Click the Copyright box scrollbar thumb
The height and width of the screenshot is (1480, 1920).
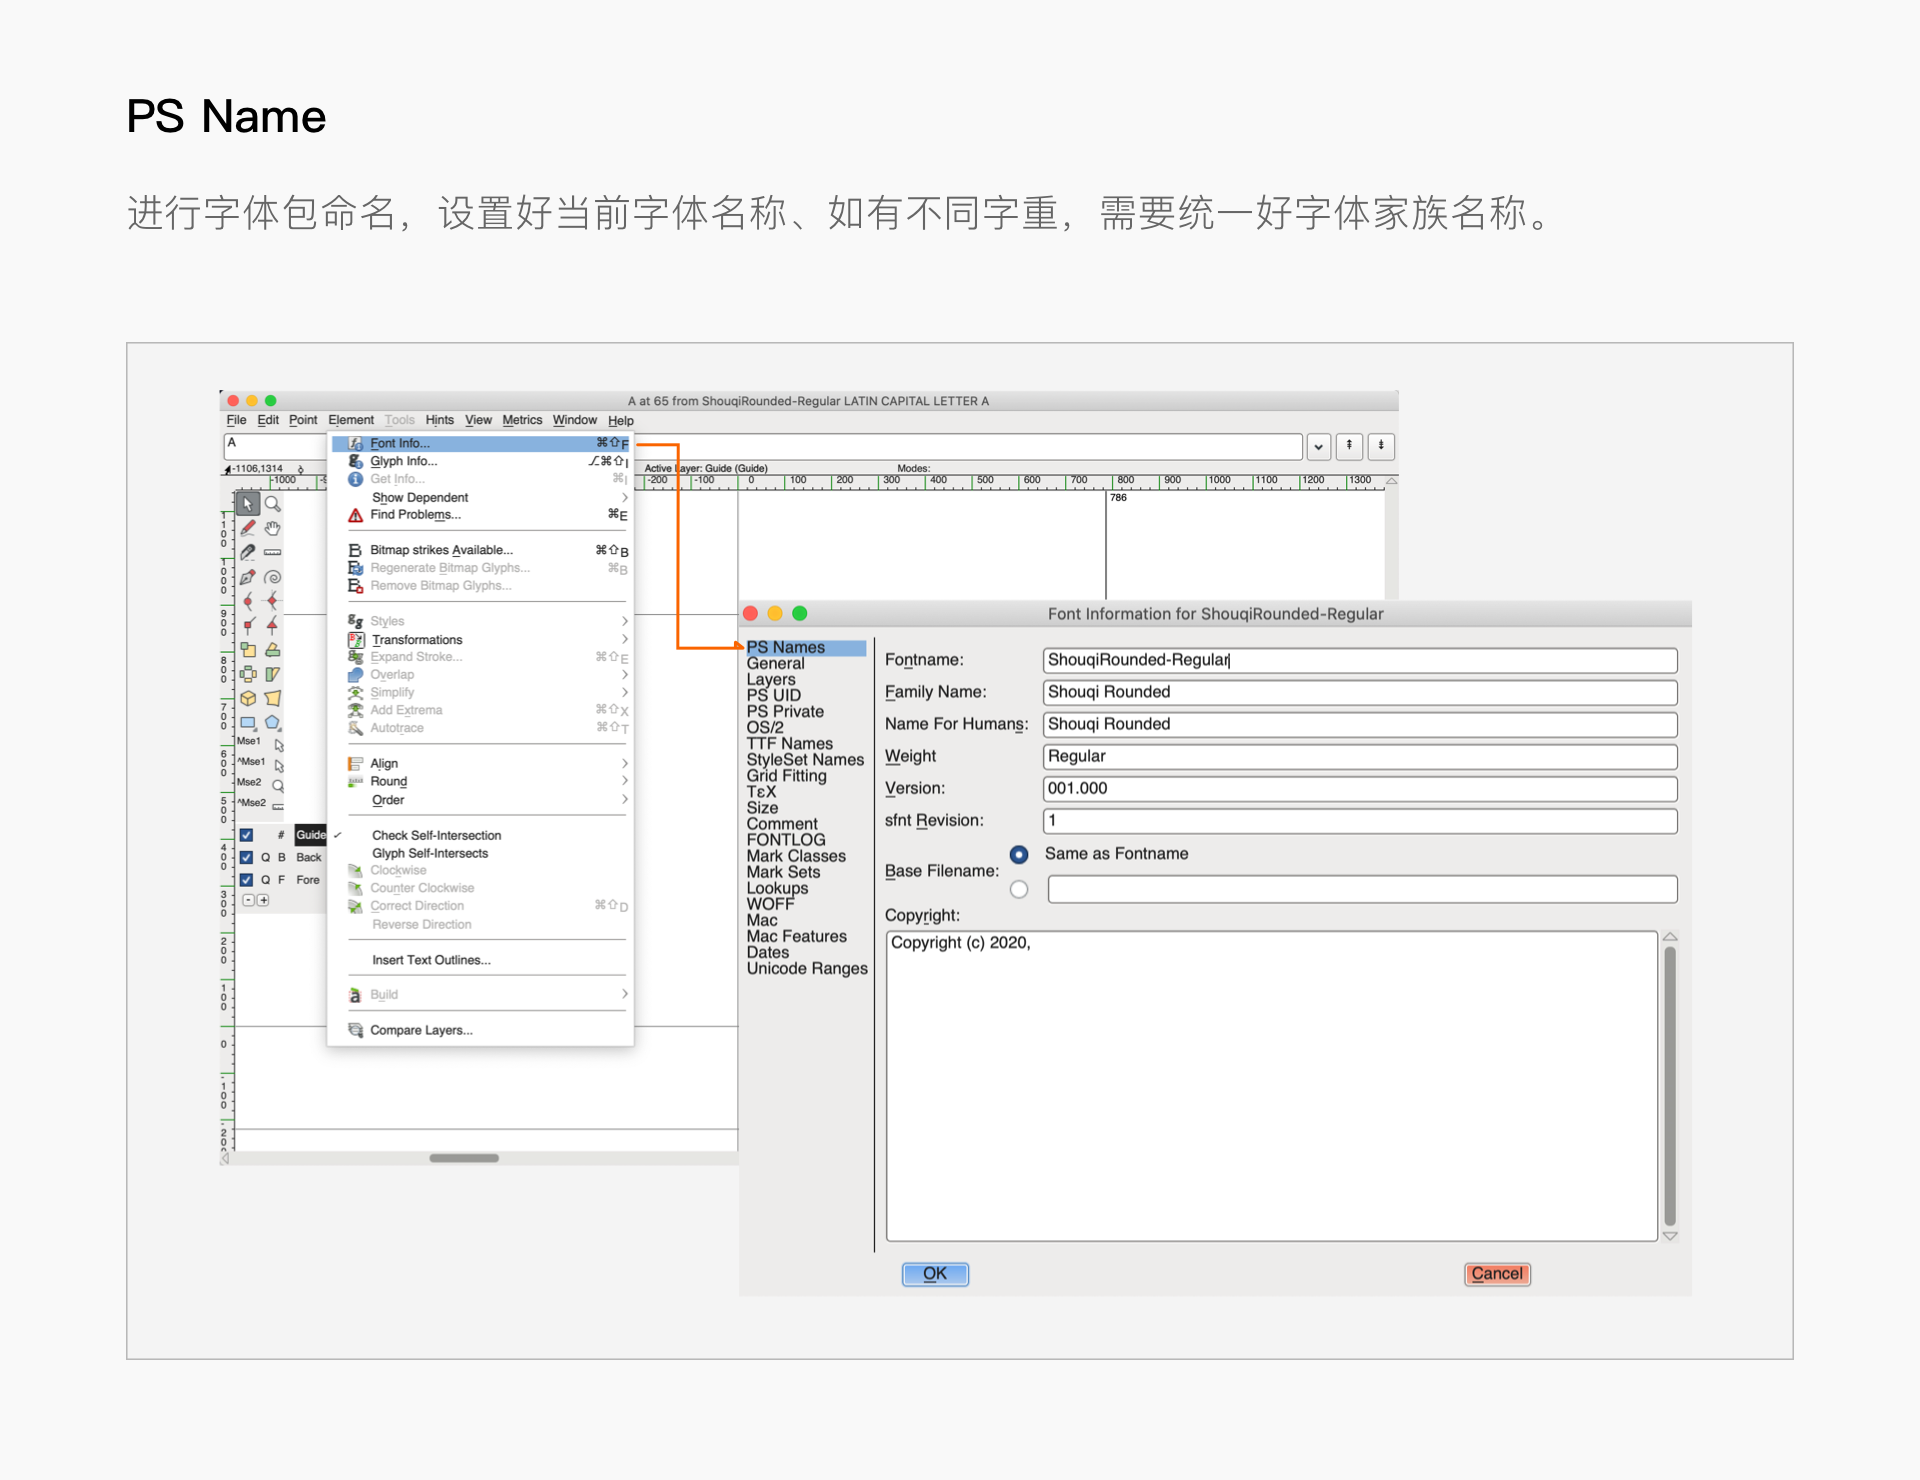(x=1670, y=1085)
